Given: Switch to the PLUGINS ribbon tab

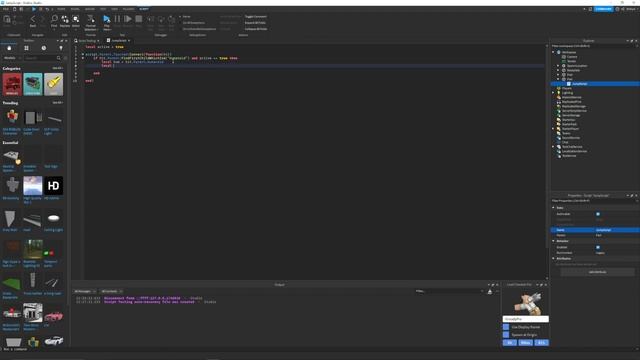Looking at the screenshot, I should 129,9.
